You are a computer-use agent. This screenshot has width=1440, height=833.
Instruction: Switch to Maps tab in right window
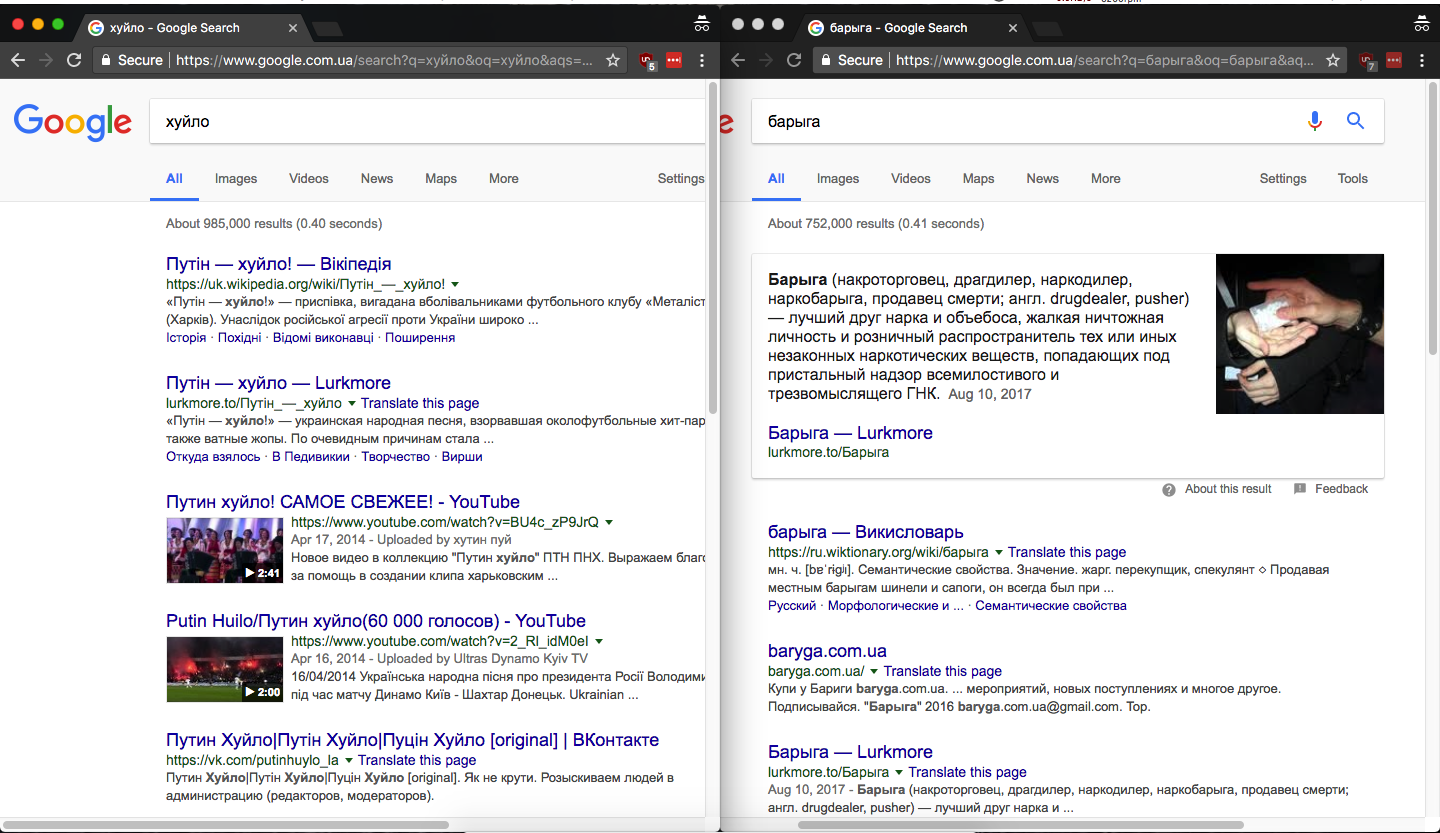978,179
